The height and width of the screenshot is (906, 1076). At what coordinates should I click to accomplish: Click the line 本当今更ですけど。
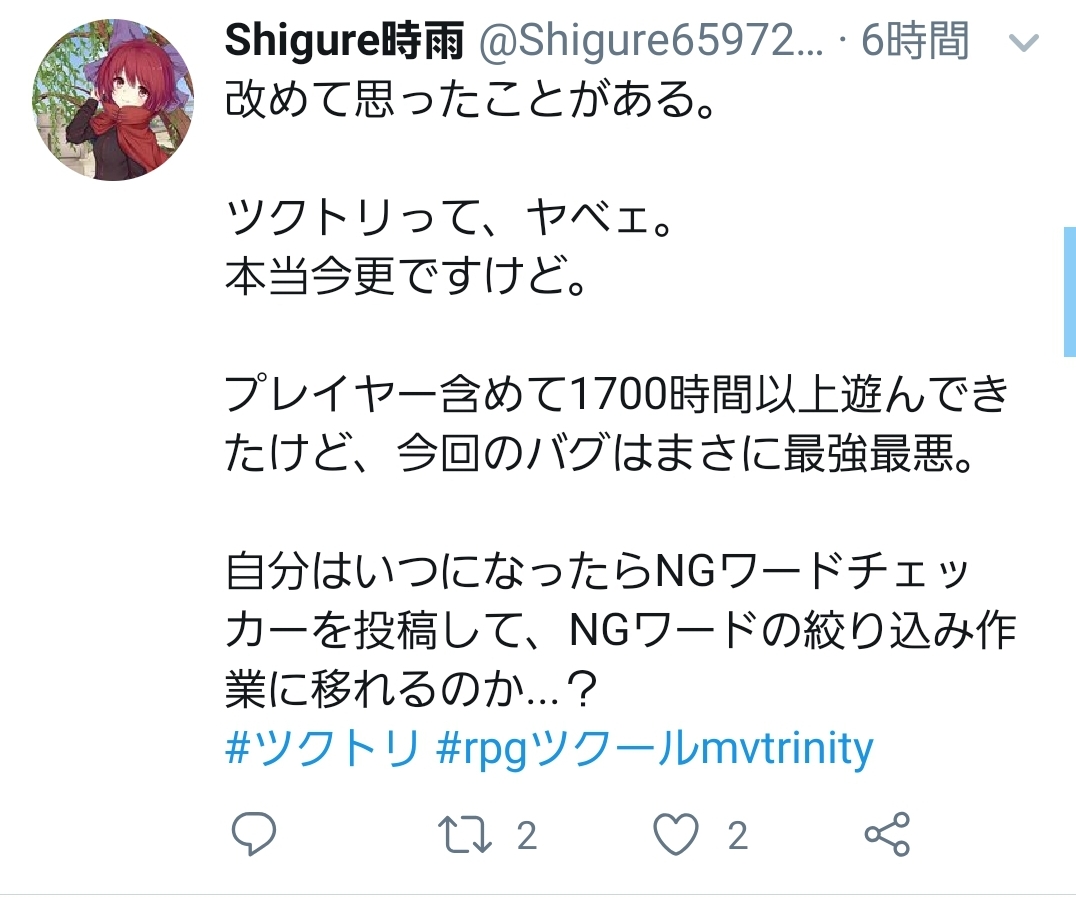click(406, 276)
